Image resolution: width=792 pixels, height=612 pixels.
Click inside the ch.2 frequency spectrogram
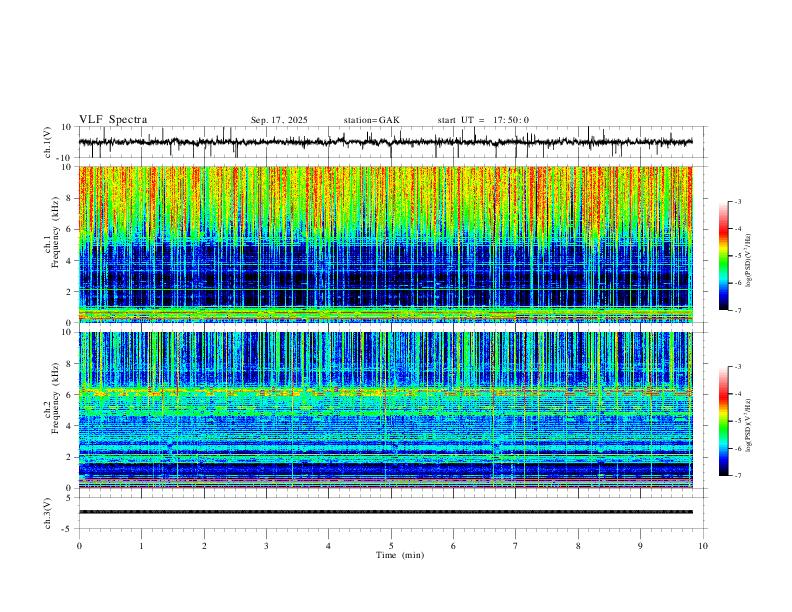tap(385, 410)
